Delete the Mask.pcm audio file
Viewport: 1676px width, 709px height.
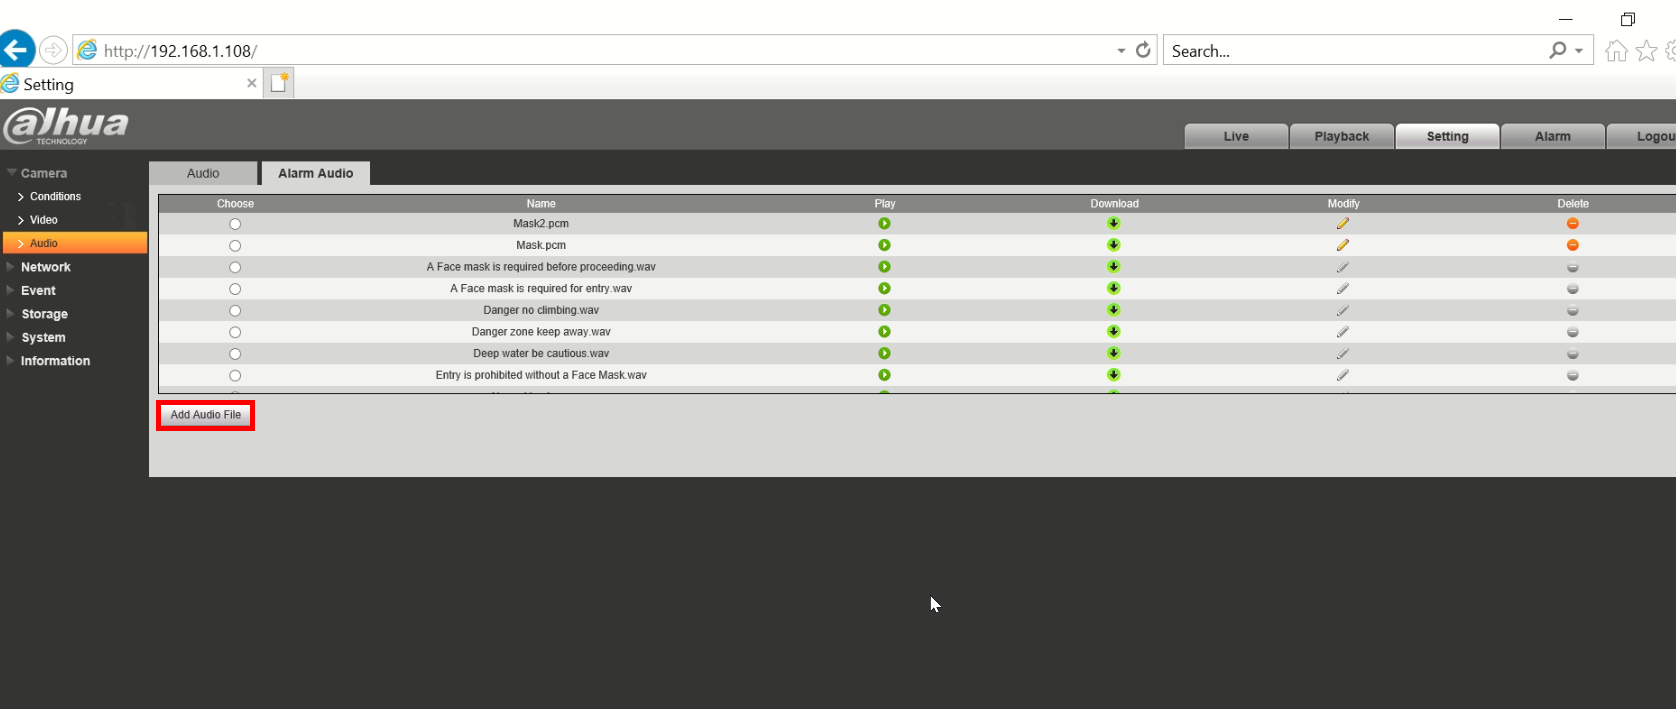(x=1572, y=245)
